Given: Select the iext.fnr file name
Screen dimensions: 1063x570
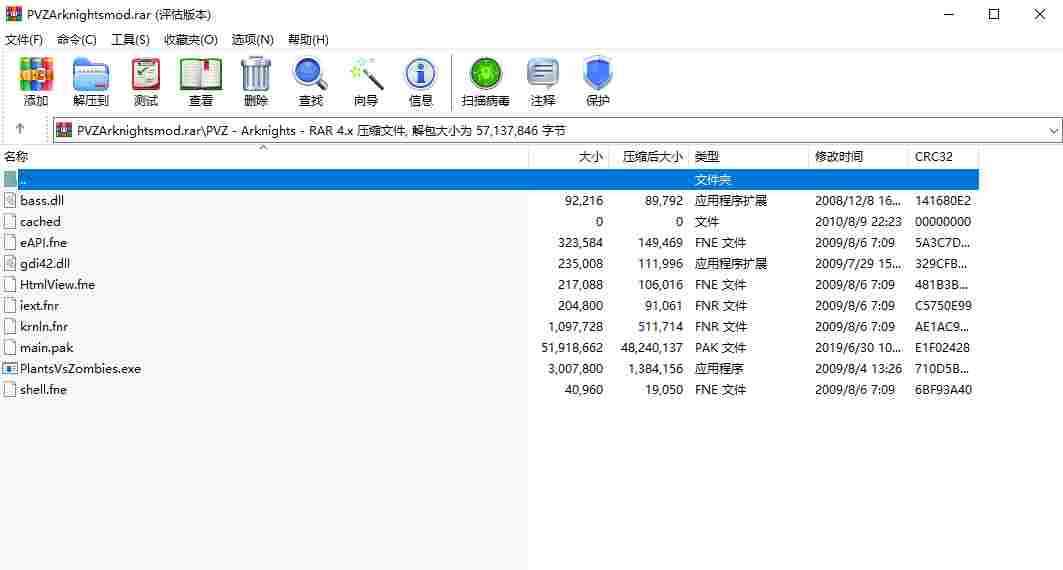Looking at the screenshot, I should (x=39, y=306).
